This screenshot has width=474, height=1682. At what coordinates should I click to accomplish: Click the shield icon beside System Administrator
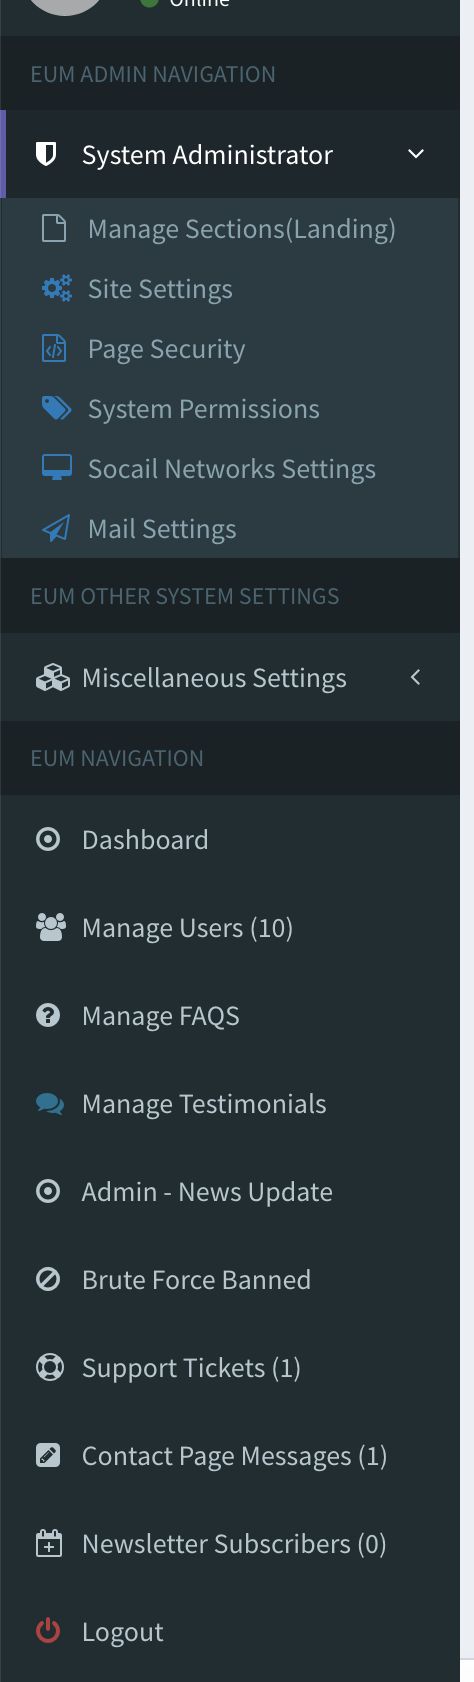pyautogui.click(x=45, y=154)
